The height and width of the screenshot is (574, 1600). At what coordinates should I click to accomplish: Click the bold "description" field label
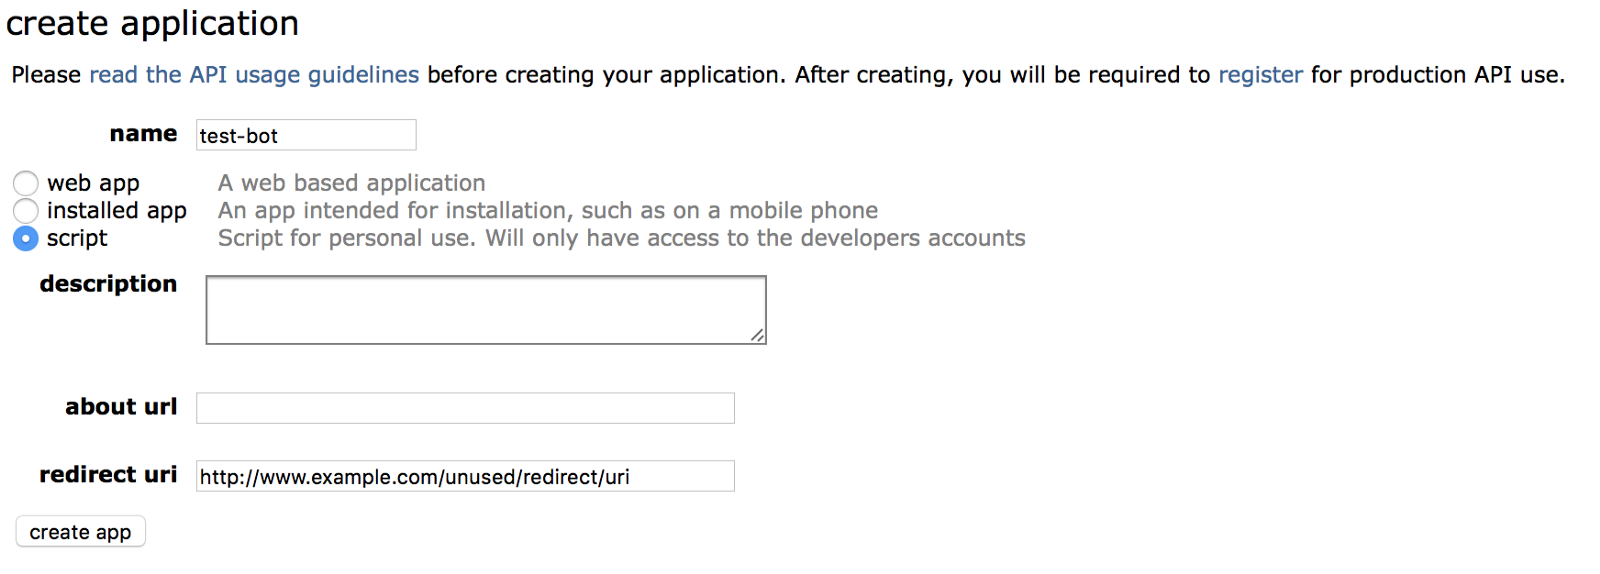[108, 284]
